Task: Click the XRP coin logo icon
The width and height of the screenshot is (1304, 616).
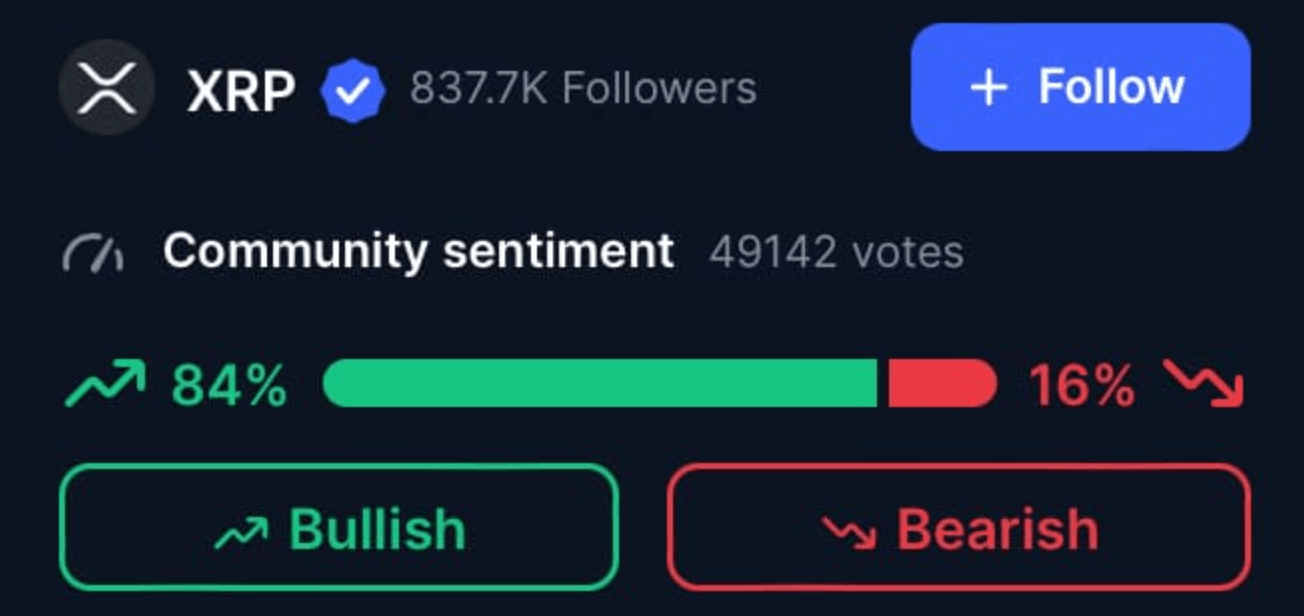Action: point(107,88)
